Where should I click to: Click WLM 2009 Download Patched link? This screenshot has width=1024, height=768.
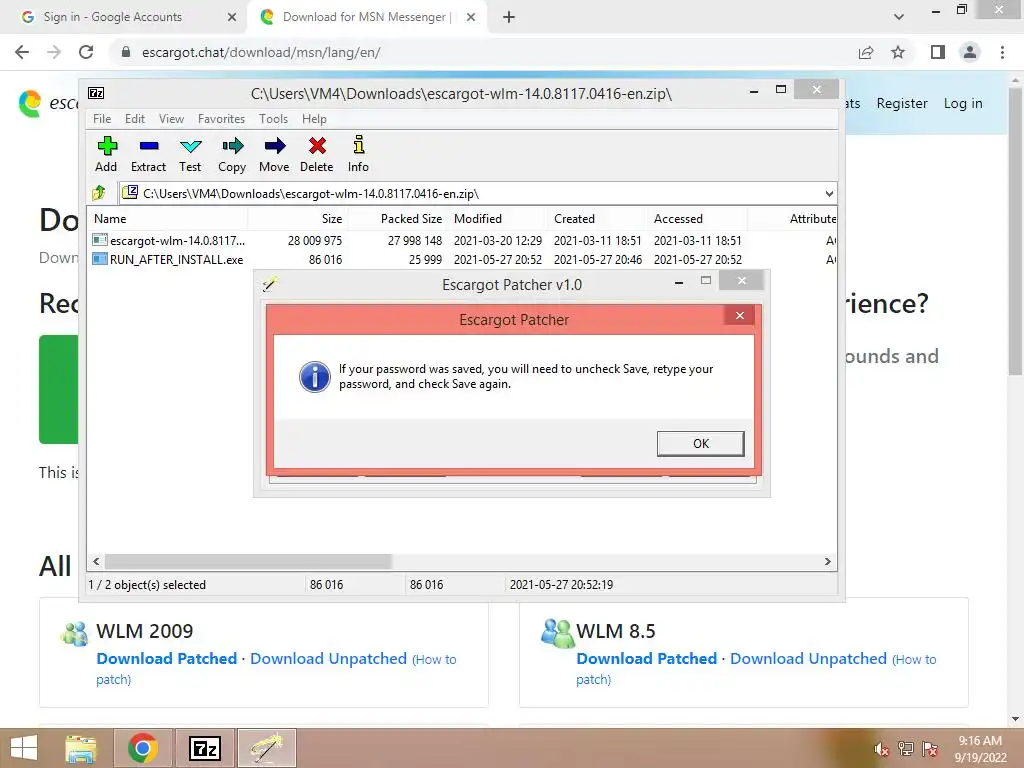[167, 658]
